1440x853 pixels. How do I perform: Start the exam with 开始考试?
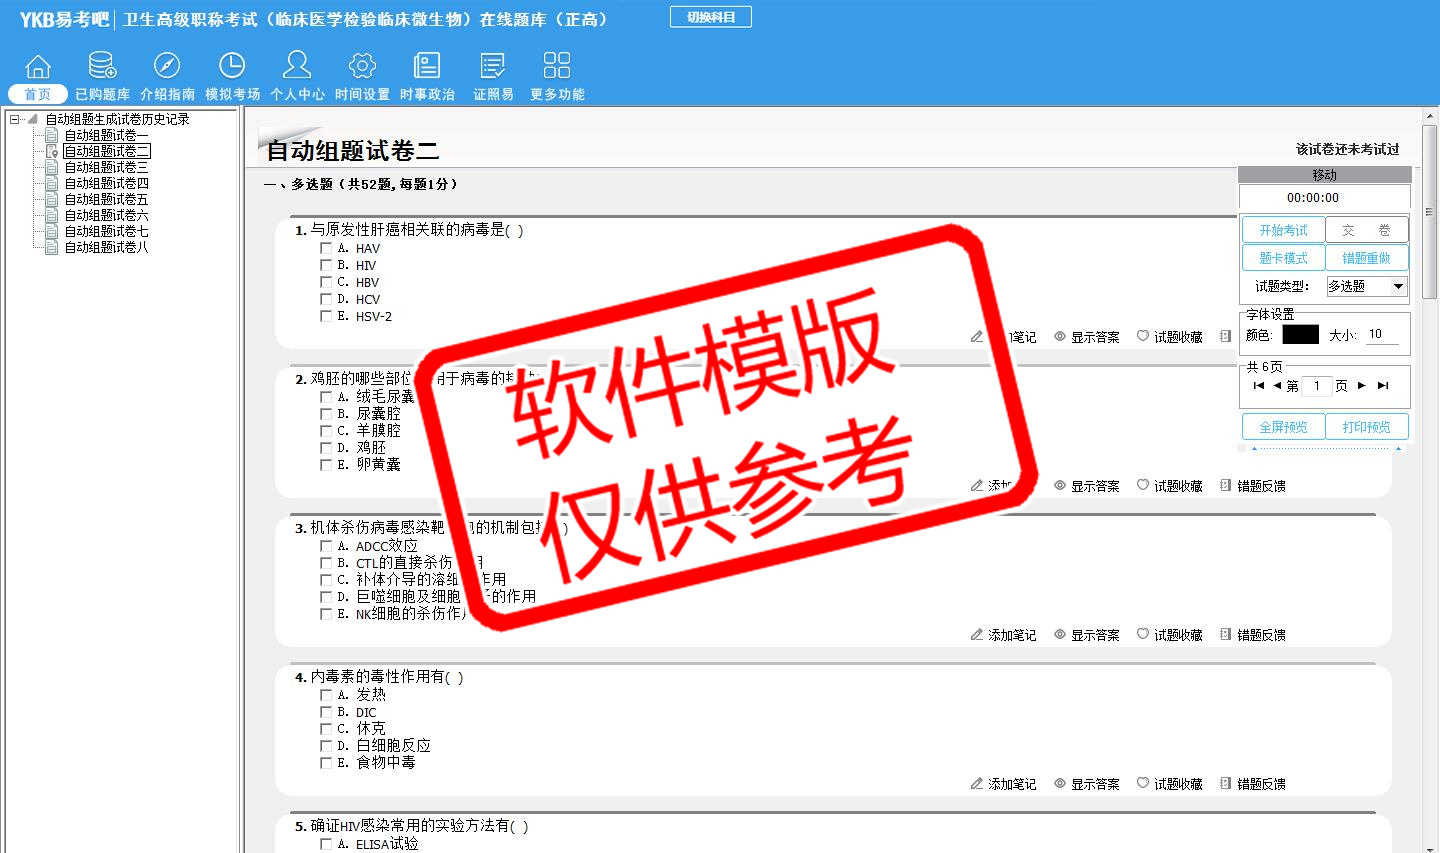point(1283,230)
